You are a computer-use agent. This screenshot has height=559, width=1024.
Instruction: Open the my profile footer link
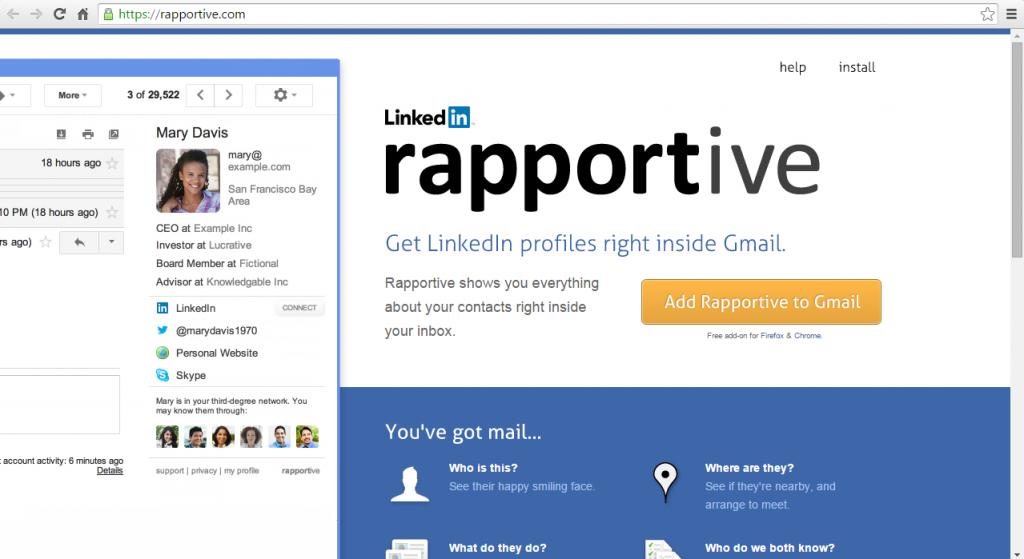click(242, 471)
